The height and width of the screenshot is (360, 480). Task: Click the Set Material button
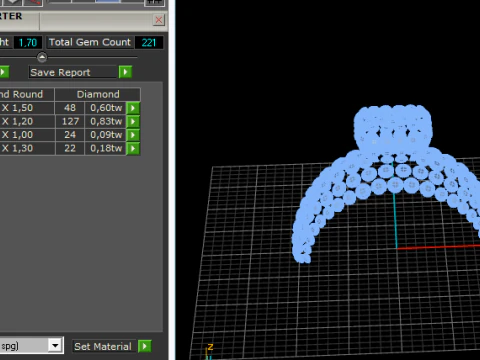[x=103, y=346]
